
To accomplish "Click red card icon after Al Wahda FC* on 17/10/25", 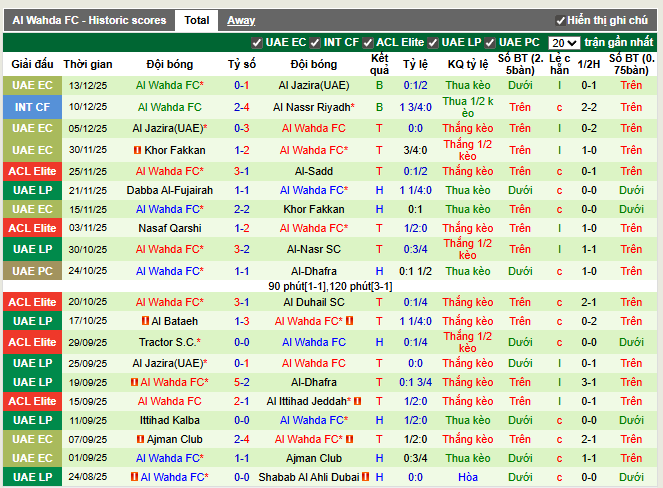I will tap(349, 321).
